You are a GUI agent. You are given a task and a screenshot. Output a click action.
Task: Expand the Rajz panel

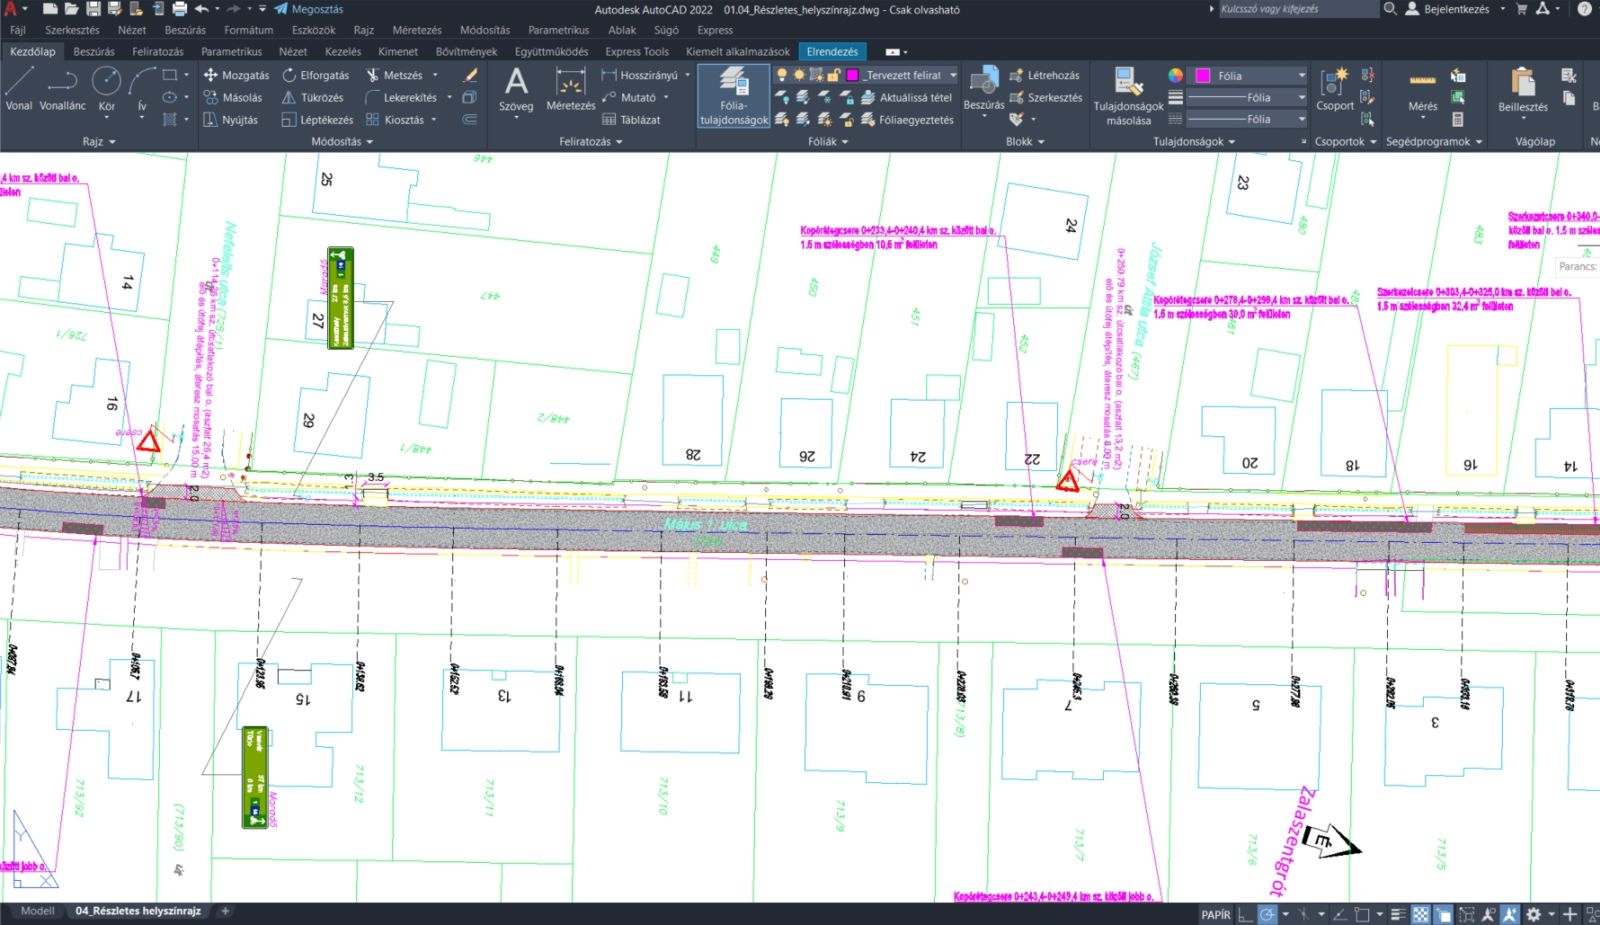[x=99, y=142]
